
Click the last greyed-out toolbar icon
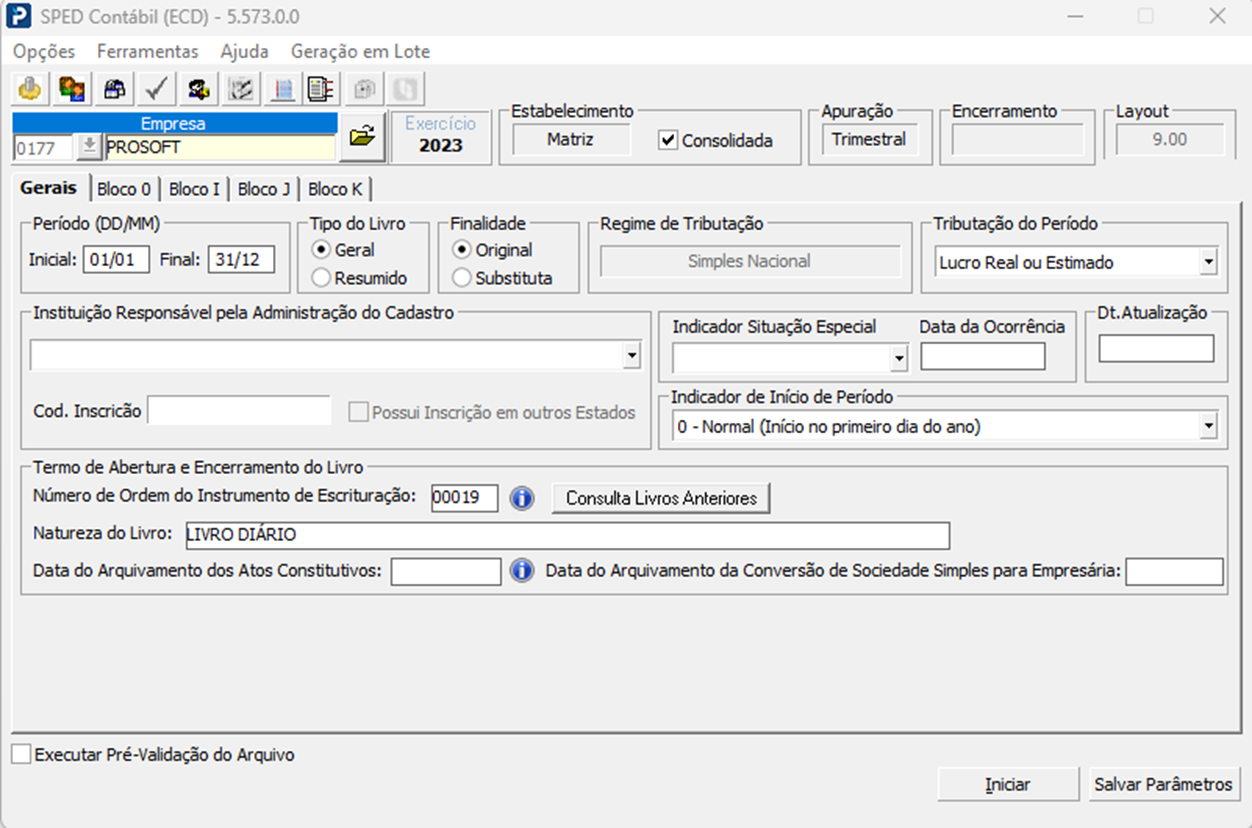coord(404,89)
